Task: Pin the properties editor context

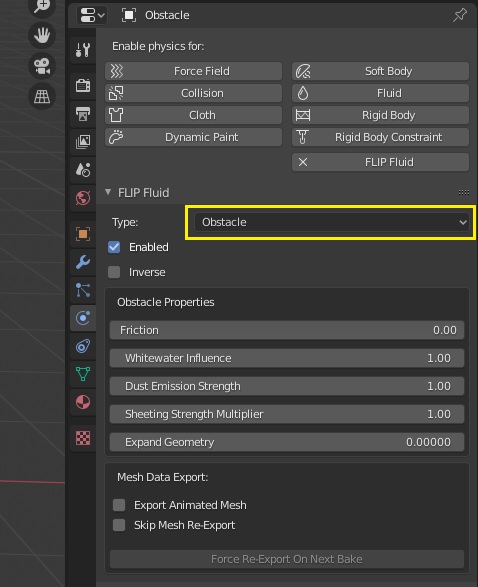Action: (460, 15)
